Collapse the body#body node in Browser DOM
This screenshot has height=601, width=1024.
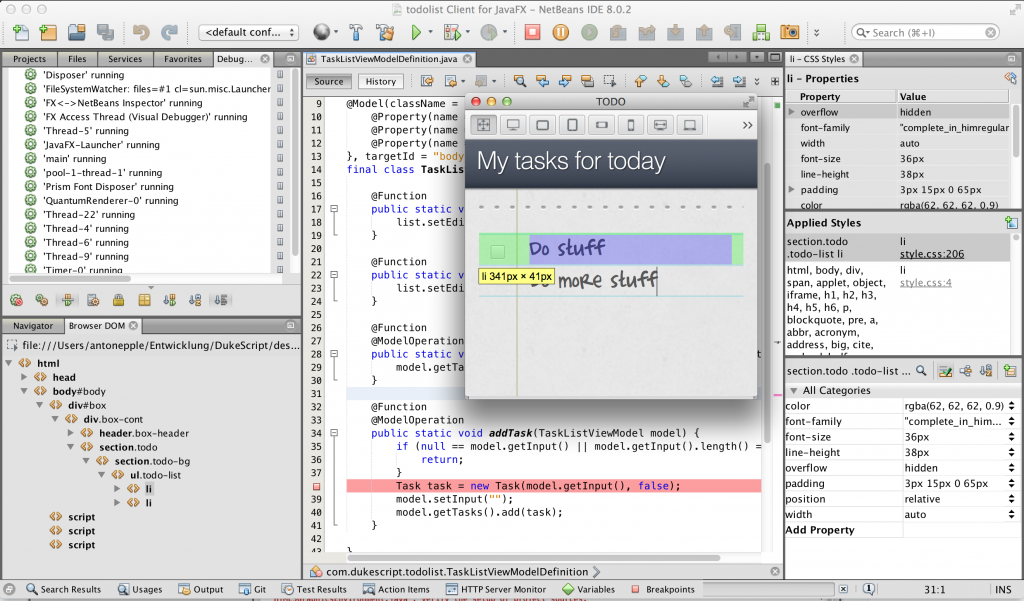coord(24,391)
